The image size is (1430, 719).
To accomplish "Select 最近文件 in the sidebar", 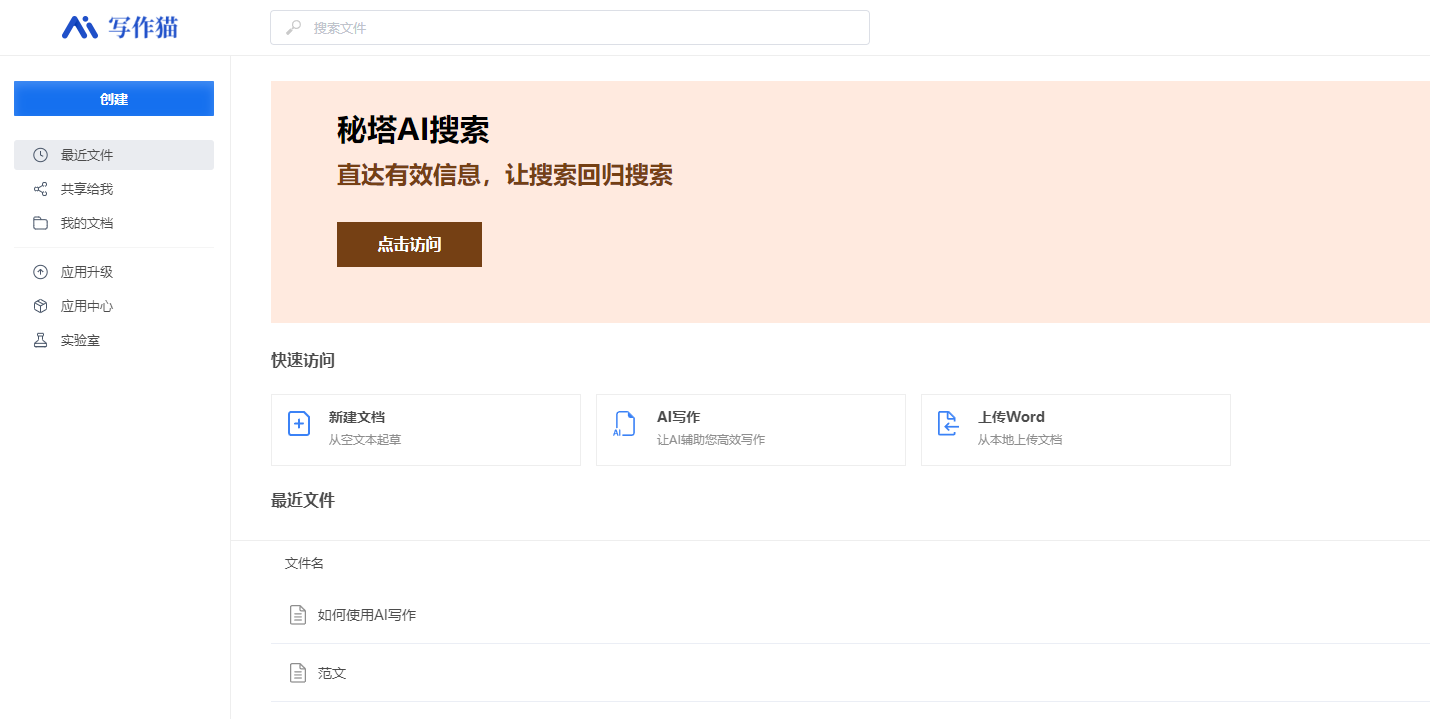I will point(114,155).
